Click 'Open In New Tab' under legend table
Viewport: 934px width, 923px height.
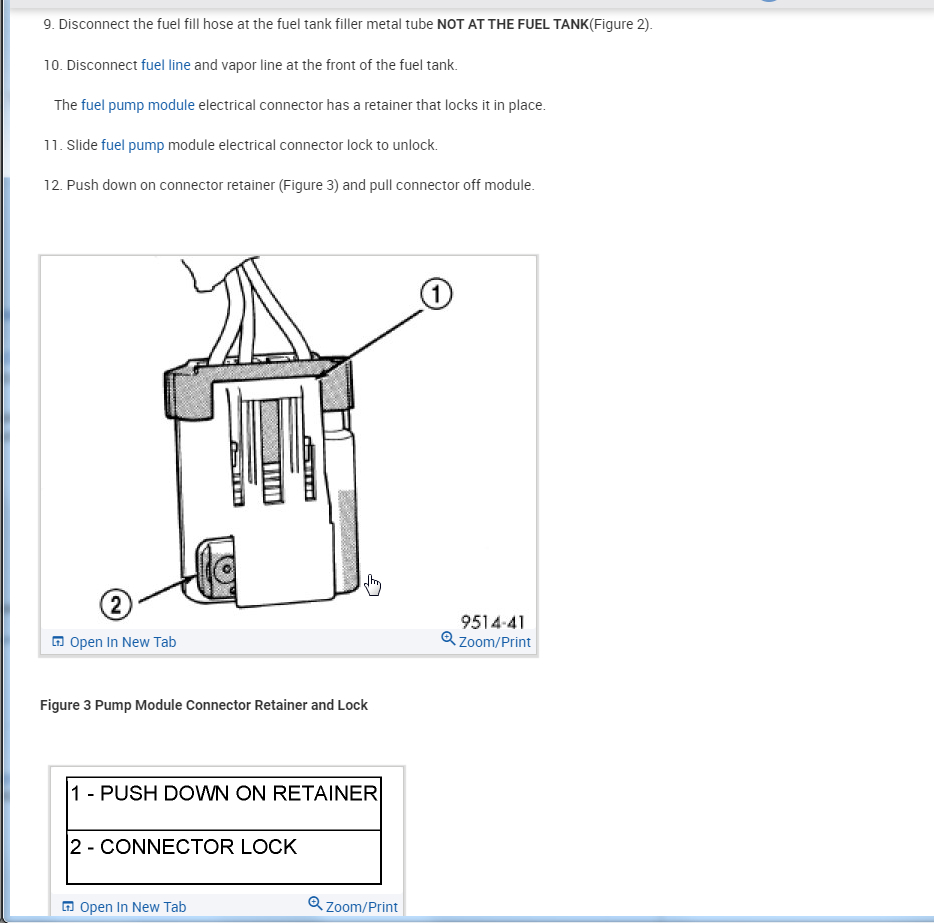(133, 907)
